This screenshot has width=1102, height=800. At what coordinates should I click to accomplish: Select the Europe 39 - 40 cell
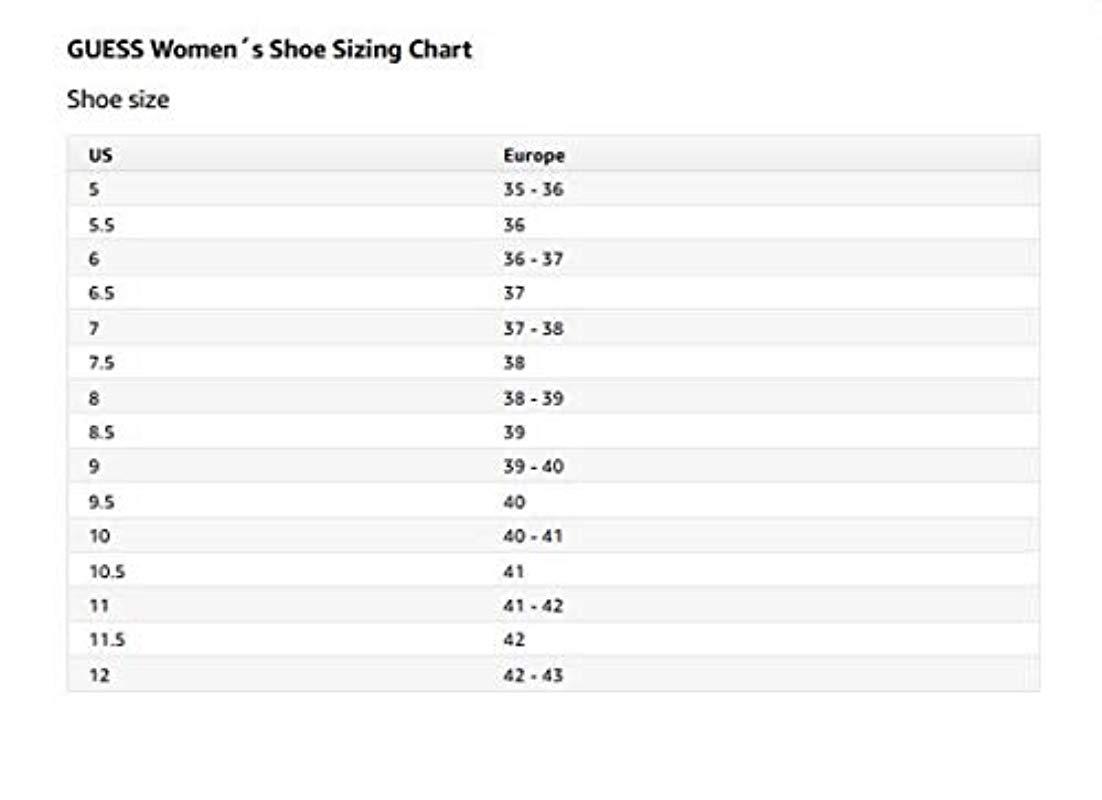tap(533, 467)
